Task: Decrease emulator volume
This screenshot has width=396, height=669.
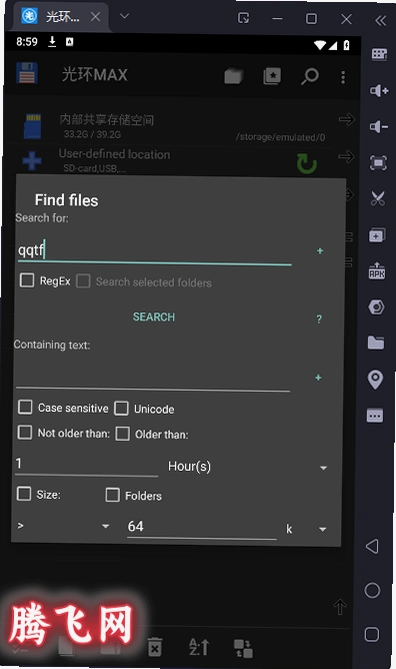Action: click(x=379, y=127)
